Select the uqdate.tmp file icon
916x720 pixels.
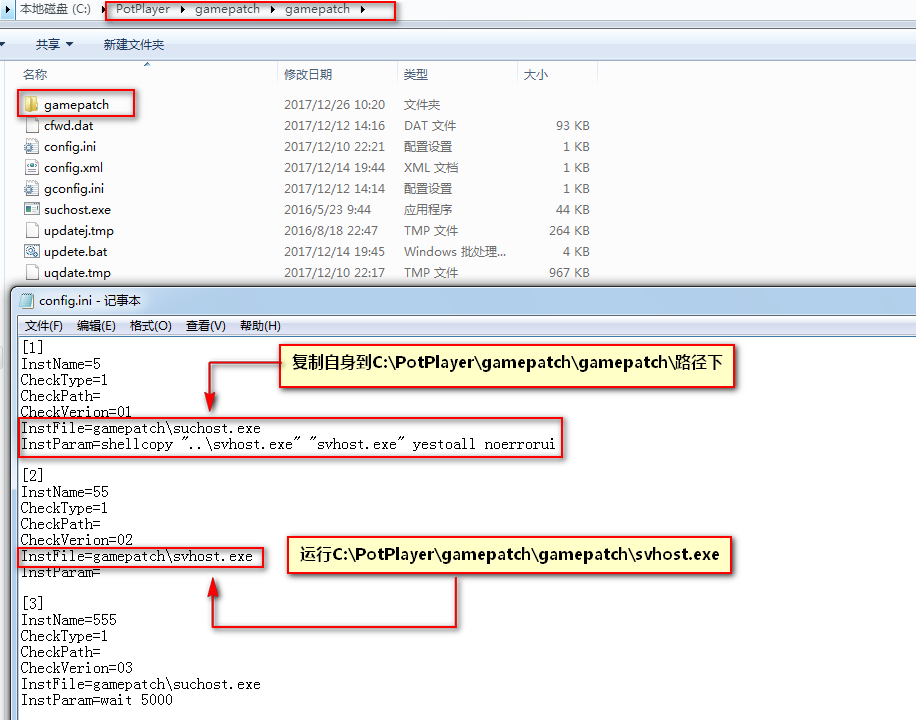pyautogui.click(x=31, y=273)
